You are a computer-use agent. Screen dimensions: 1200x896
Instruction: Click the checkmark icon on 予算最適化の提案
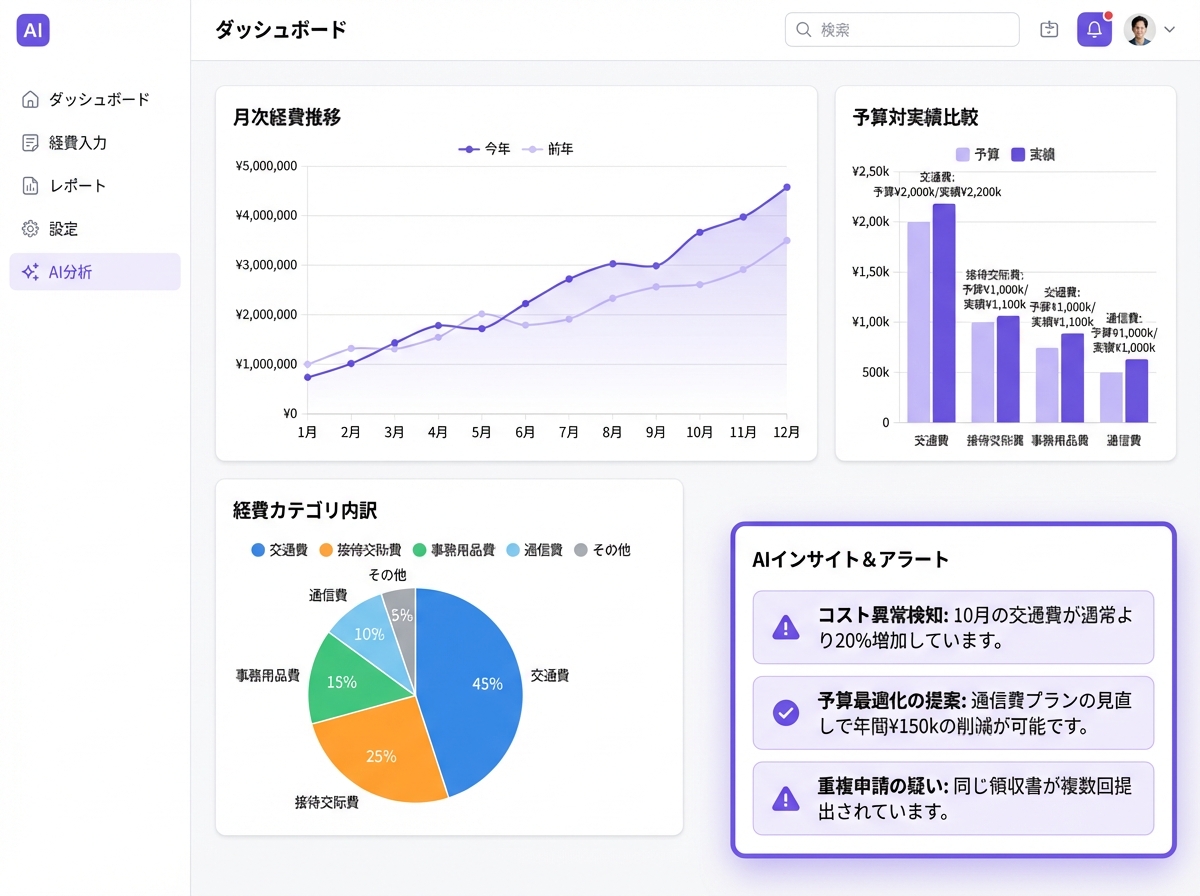pyautogui.click(x=785, y=713)
